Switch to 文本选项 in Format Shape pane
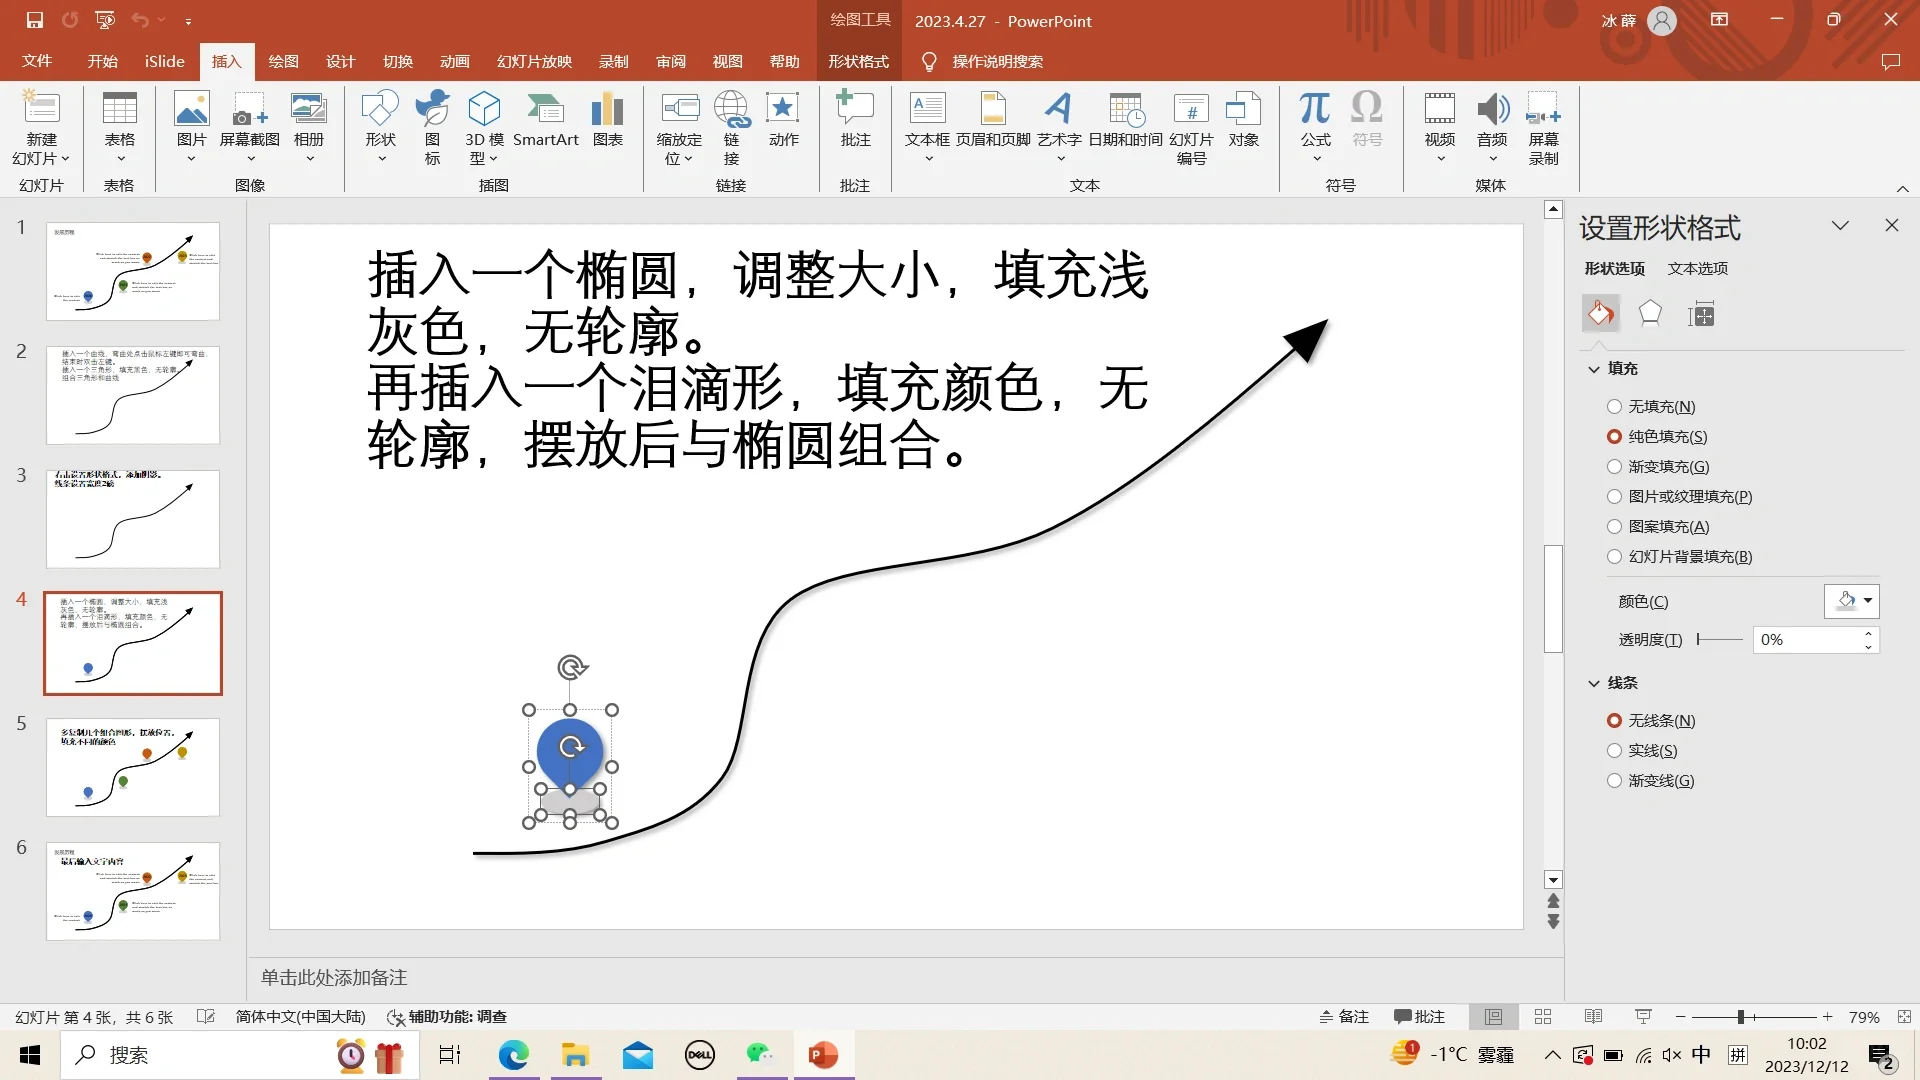This screenshot has width=1920, height=1080. click(1697, 268)
